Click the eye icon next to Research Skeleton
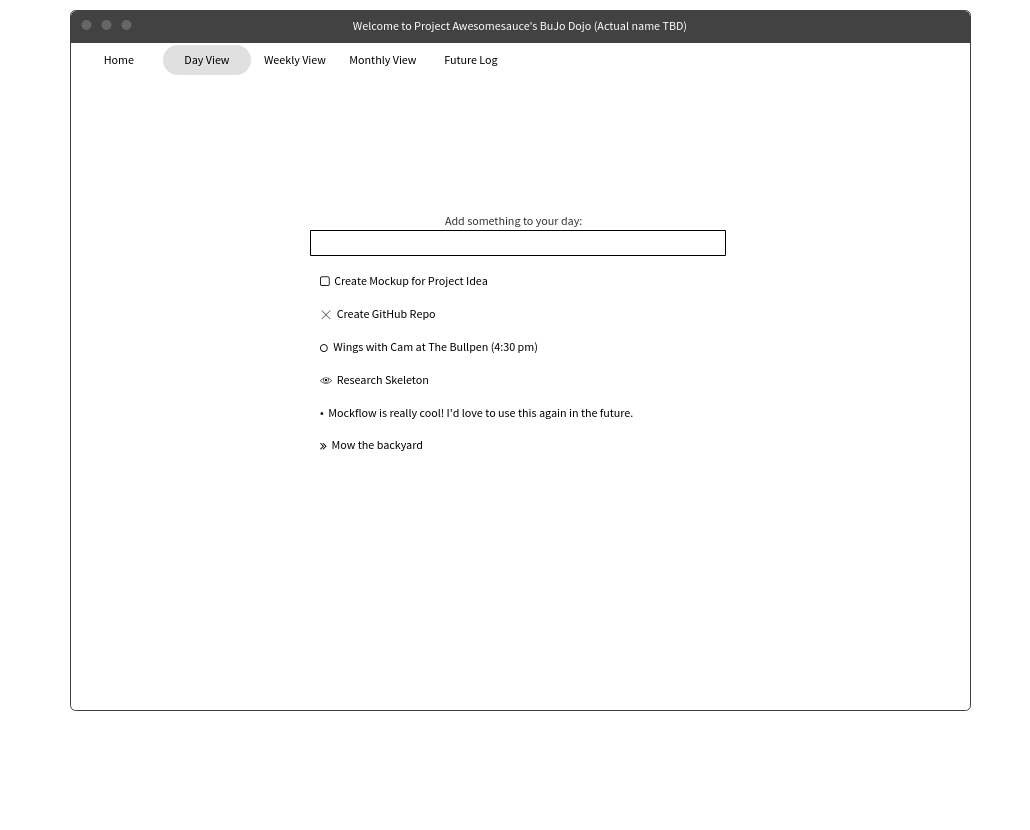 tap(326, 380)
